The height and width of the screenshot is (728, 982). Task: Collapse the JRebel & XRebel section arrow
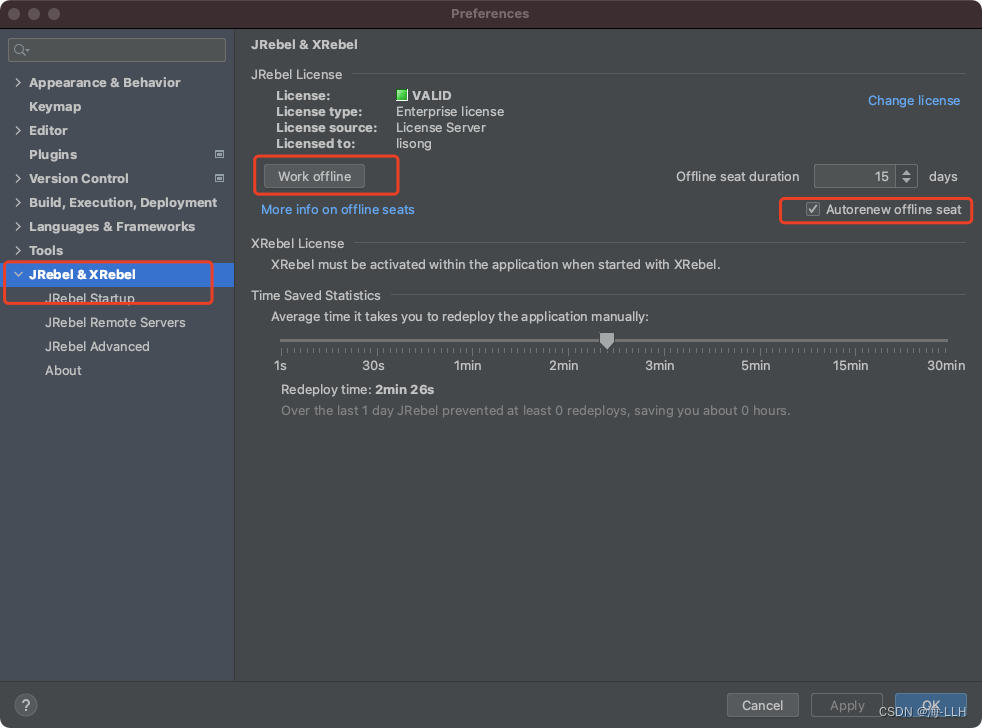point(18,274)
